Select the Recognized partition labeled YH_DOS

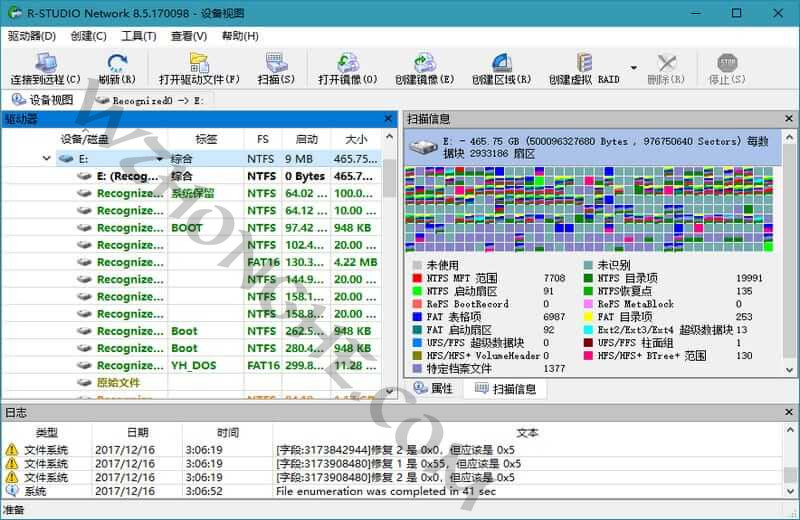(x=192, y=365)
